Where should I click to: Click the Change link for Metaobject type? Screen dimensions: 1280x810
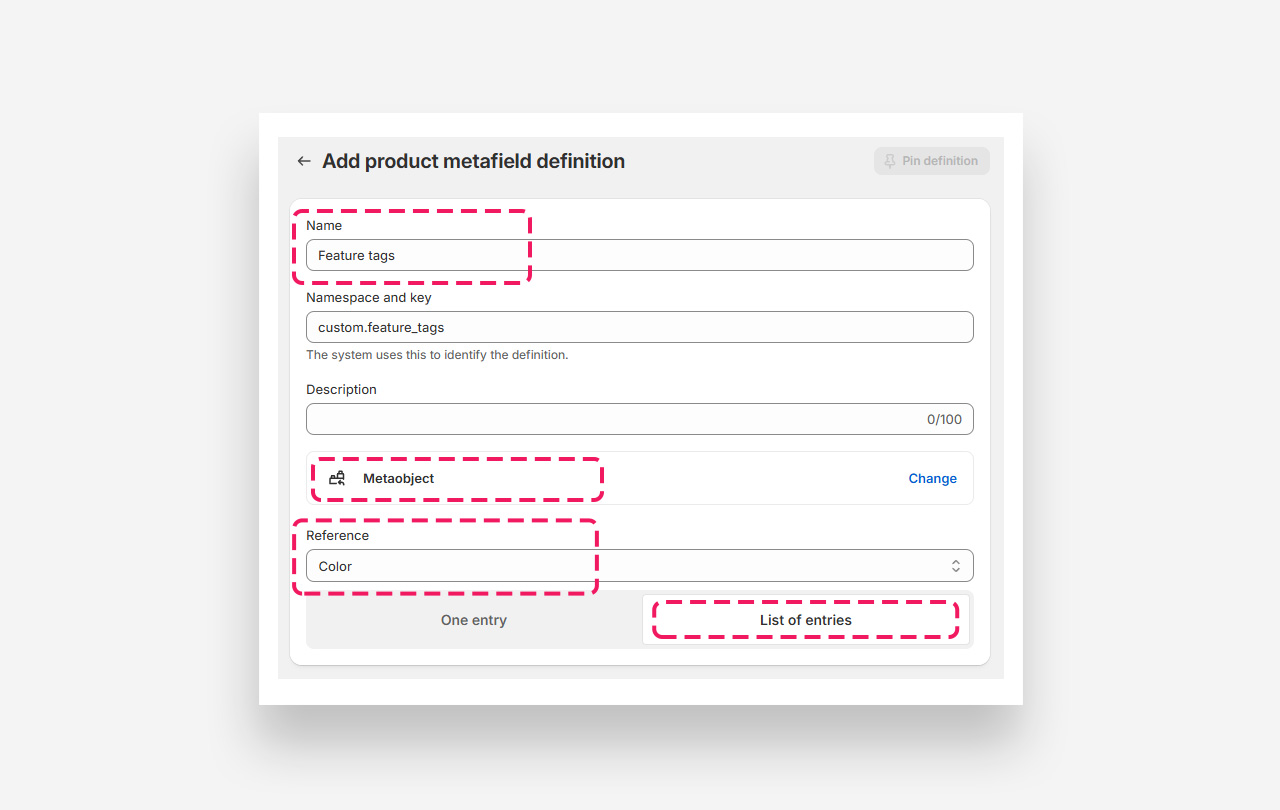pos(932,479)
